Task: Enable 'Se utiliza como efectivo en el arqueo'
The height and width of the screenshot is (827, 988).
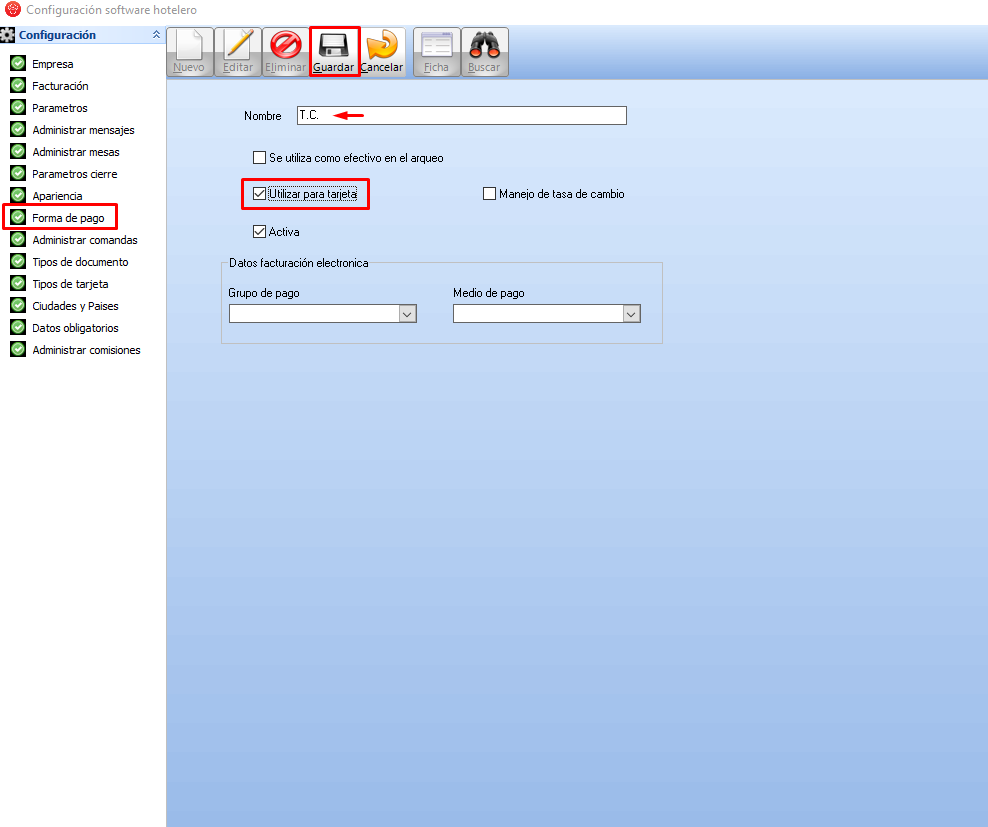Action: tap(260, 158)
